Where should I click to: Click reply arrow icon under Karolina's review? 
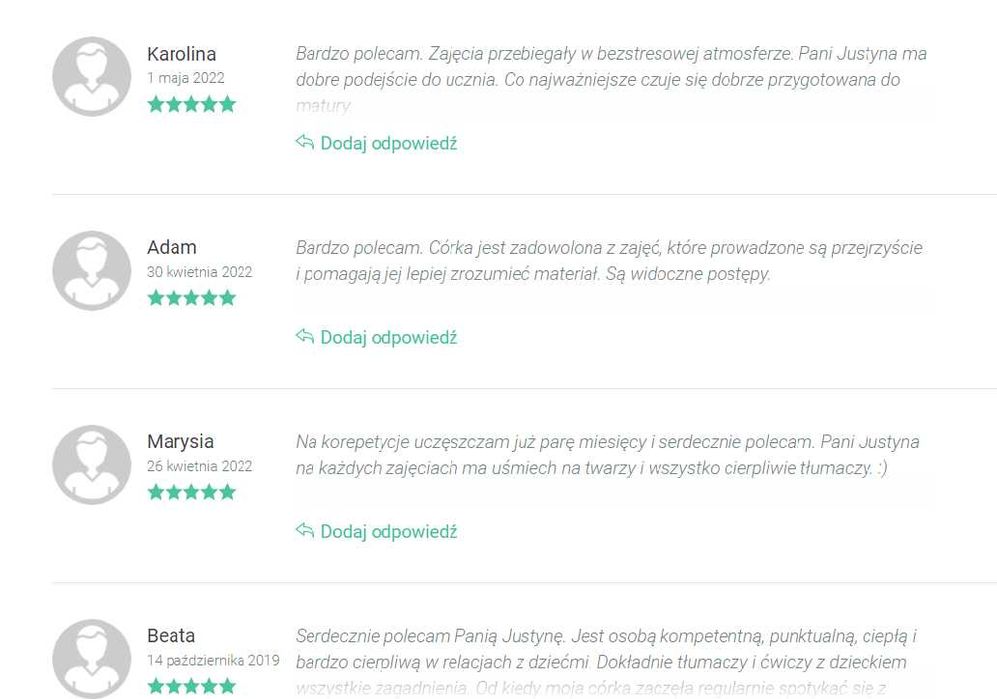pyautogui.click(x=305, y=142)
